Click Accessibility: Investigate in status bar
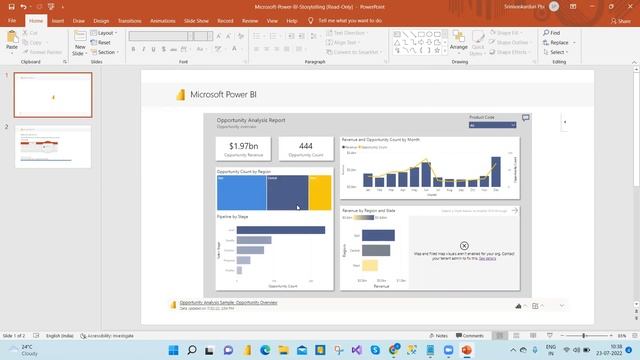Viewport: 640px width, 360px height. click(x=107, y=336)
